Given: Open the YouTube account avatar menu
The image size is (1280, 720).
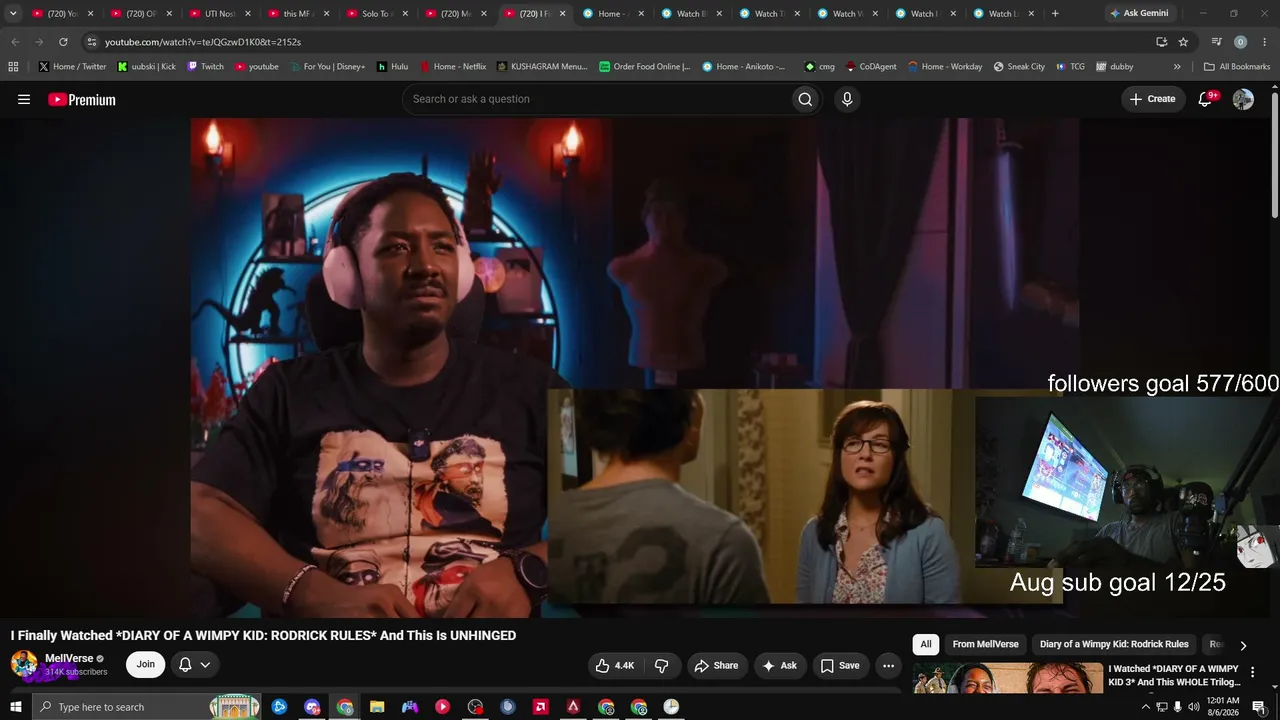Looking at the screenshot, I should pyautogui.click(x=1243, y=99).
